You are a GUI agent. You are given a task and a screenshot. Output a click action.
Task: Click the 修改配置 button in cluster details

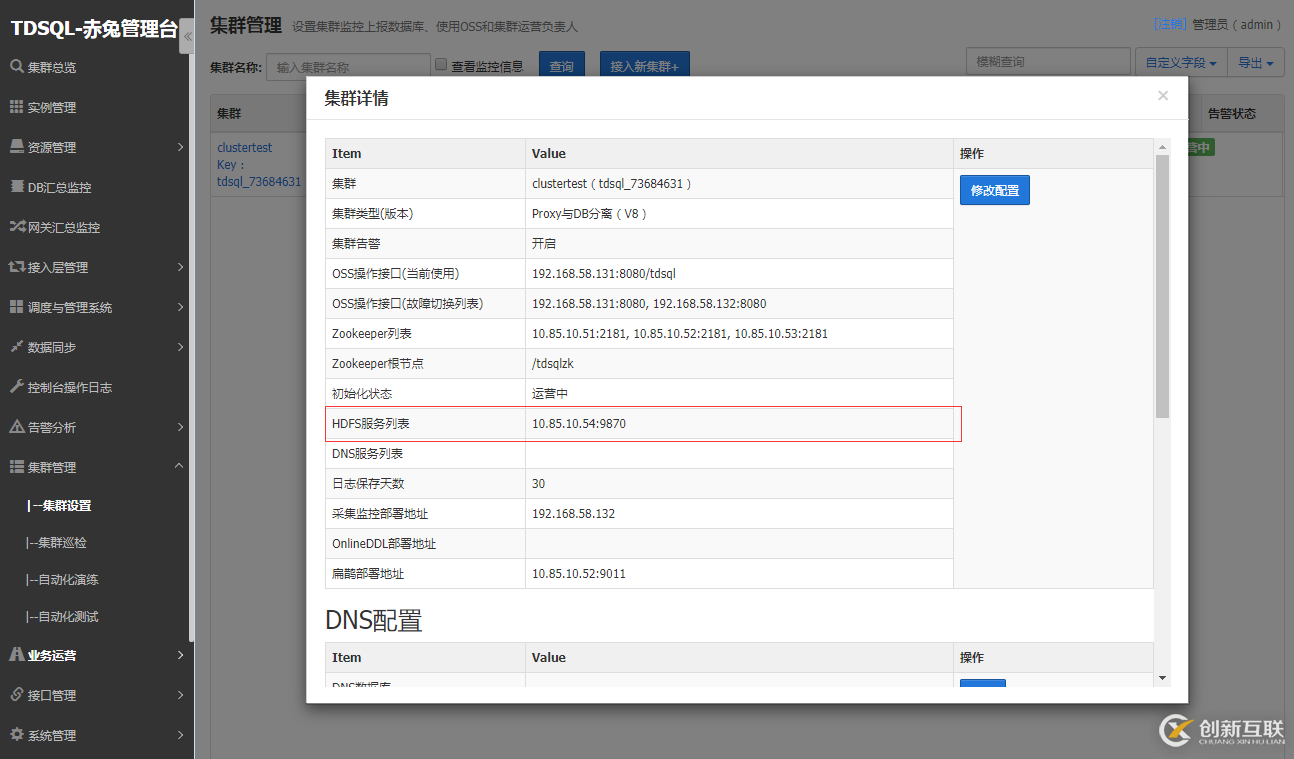tap(994, 189)
